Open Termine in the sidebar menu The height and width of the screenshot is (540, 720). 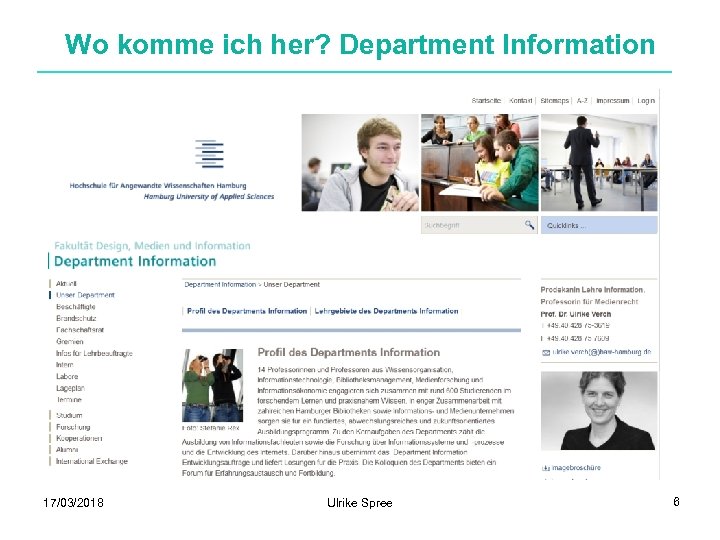pos(68,400)
